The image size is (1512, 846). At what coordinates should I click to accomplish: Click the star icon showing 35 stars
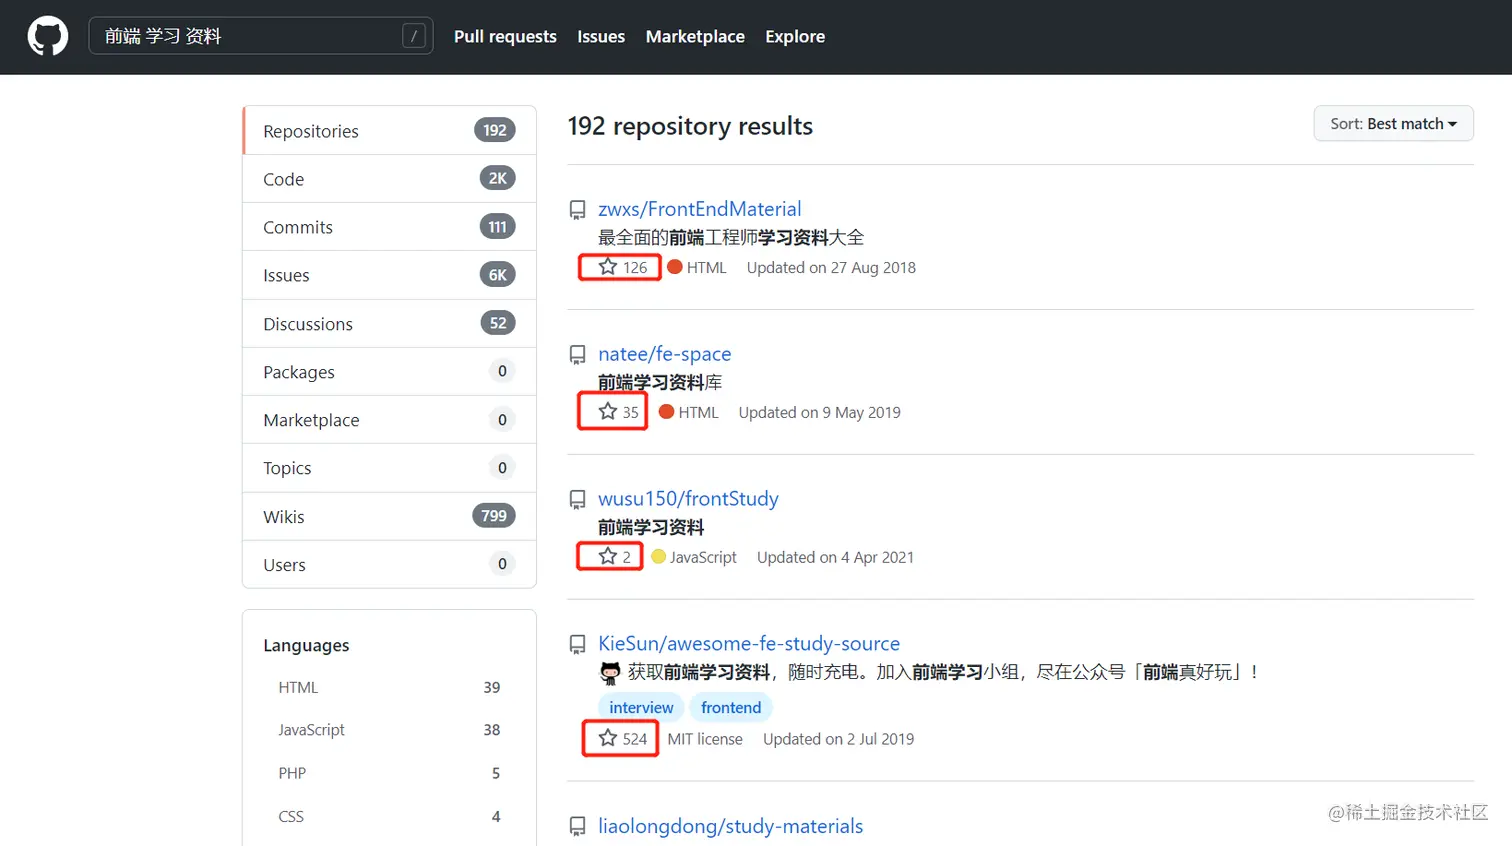(x=608, y=411)
